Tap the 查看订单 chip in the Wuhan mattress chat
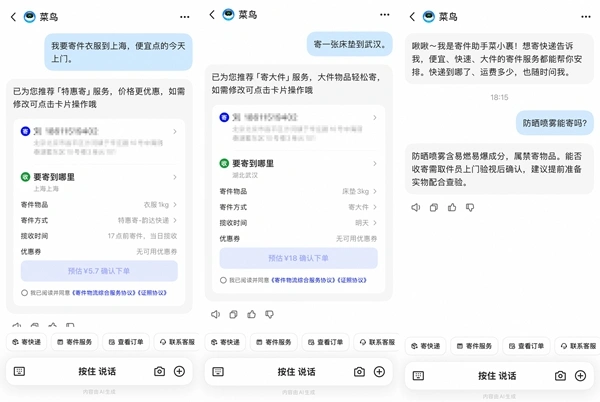Viewport: 600px width, 402px height. tap(325, 342)
